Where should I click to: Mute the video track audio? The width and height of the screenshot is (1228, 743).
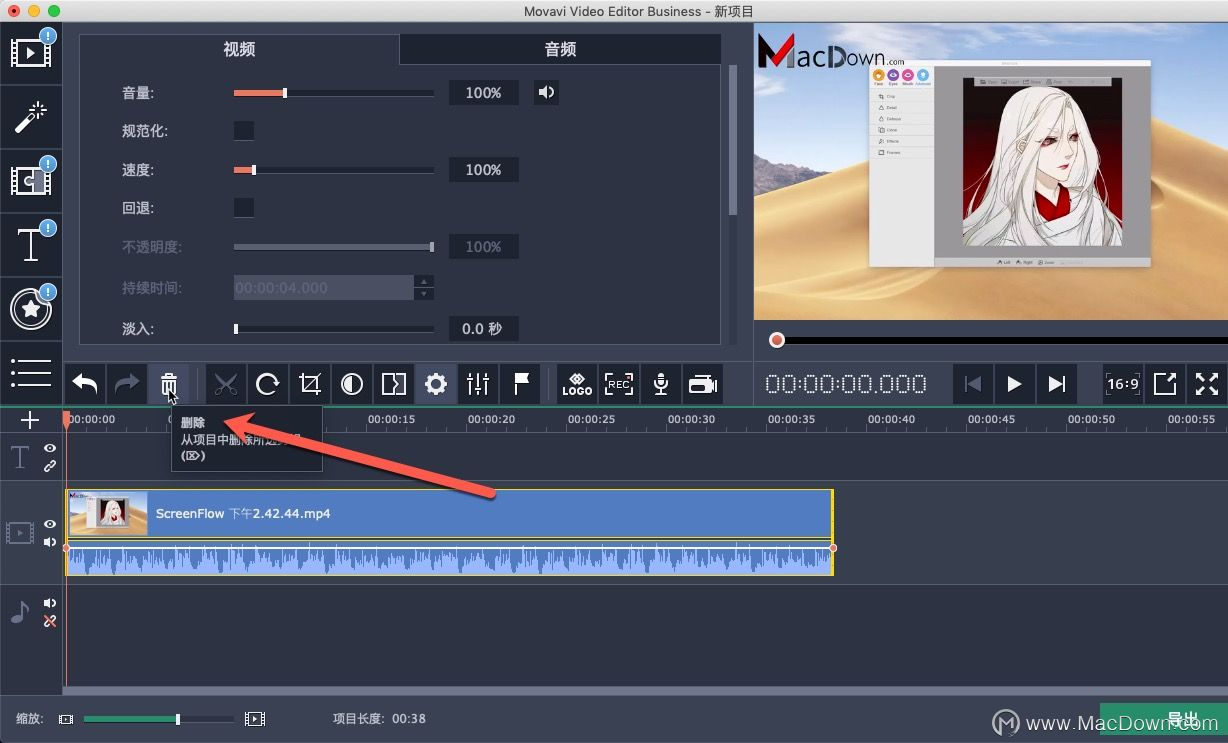coord(50,542)
